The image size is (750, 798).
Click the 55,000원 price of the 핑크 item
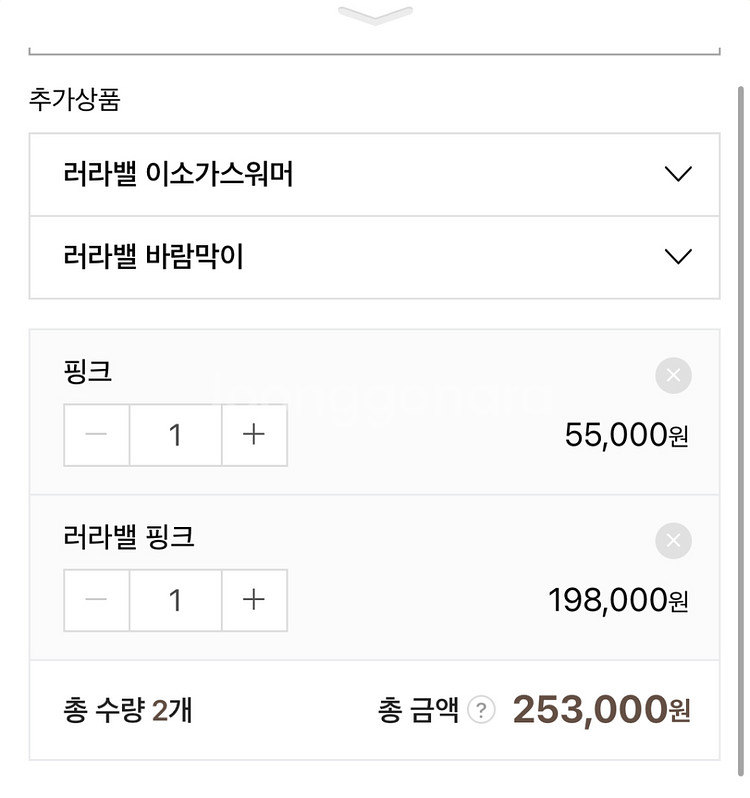coord(626,435)
